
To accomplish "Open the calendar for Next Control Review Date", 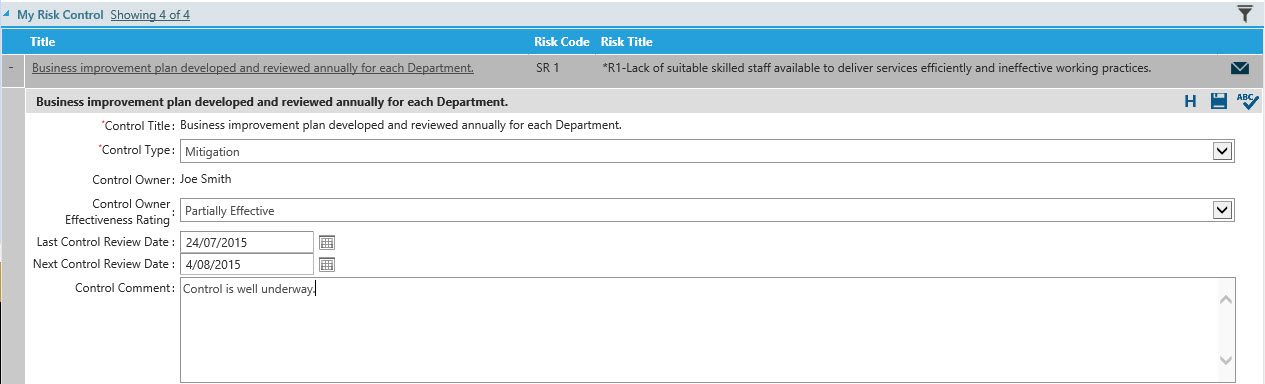I will pyautogui.click(x=327, y=265).
